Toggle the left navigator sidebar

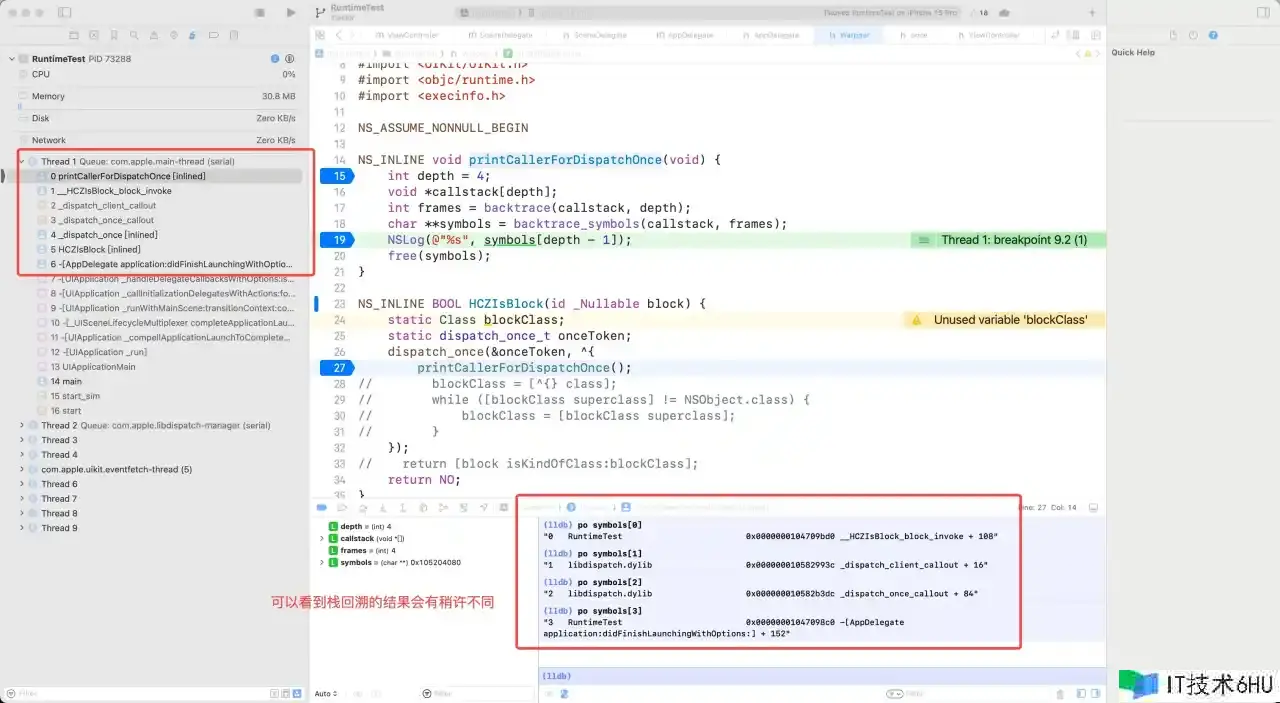point(65,13)
